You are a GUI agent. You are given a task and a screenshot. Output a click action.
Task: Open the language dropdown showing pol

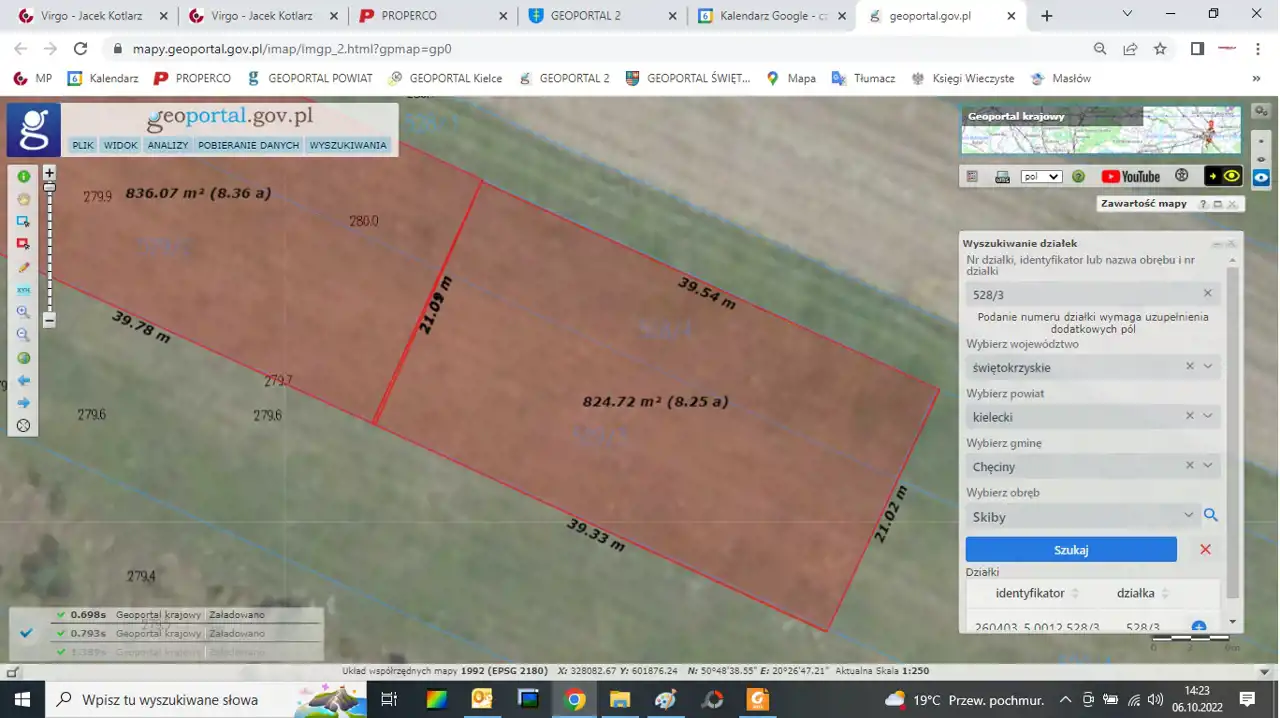[x=1041, y=177]
